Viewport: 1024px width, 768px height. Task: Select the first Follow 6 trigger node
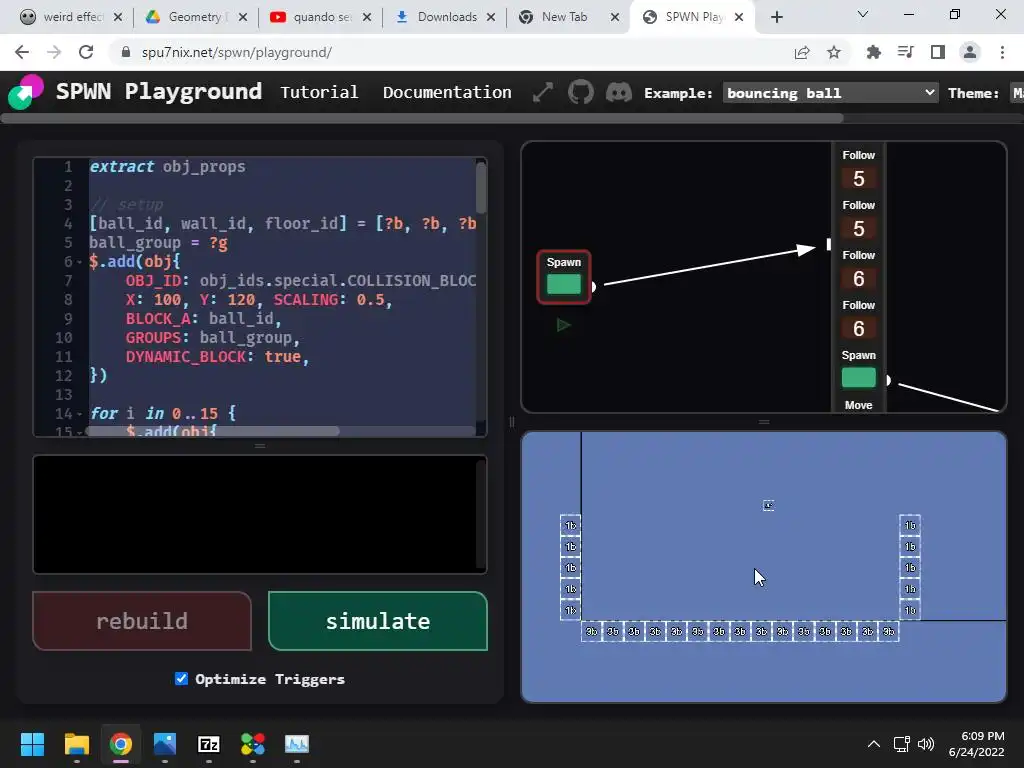858,270
